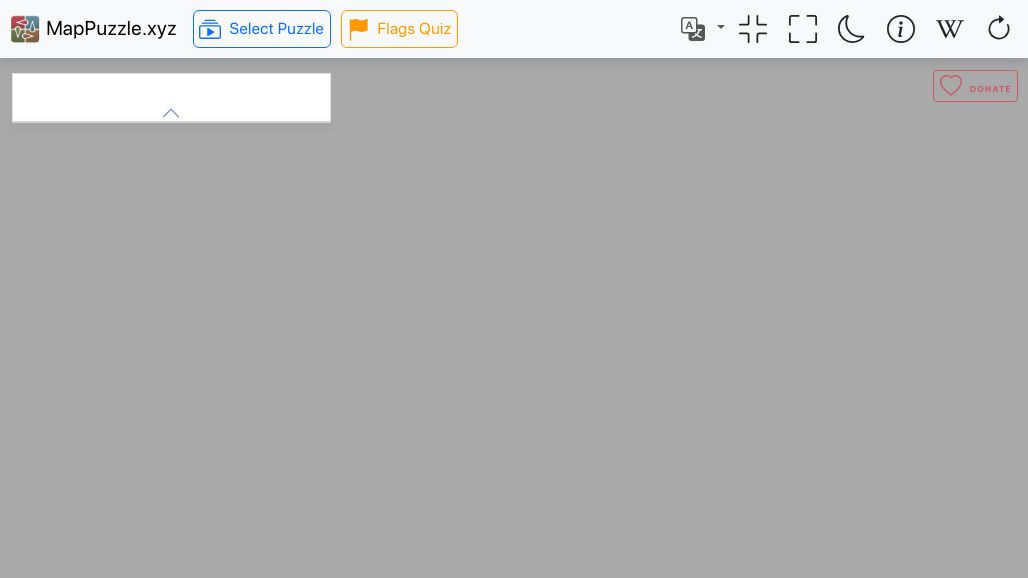Expand the language dropdown arrow
This screenshot has height=578, width=1028.
[x=721, y=28]
